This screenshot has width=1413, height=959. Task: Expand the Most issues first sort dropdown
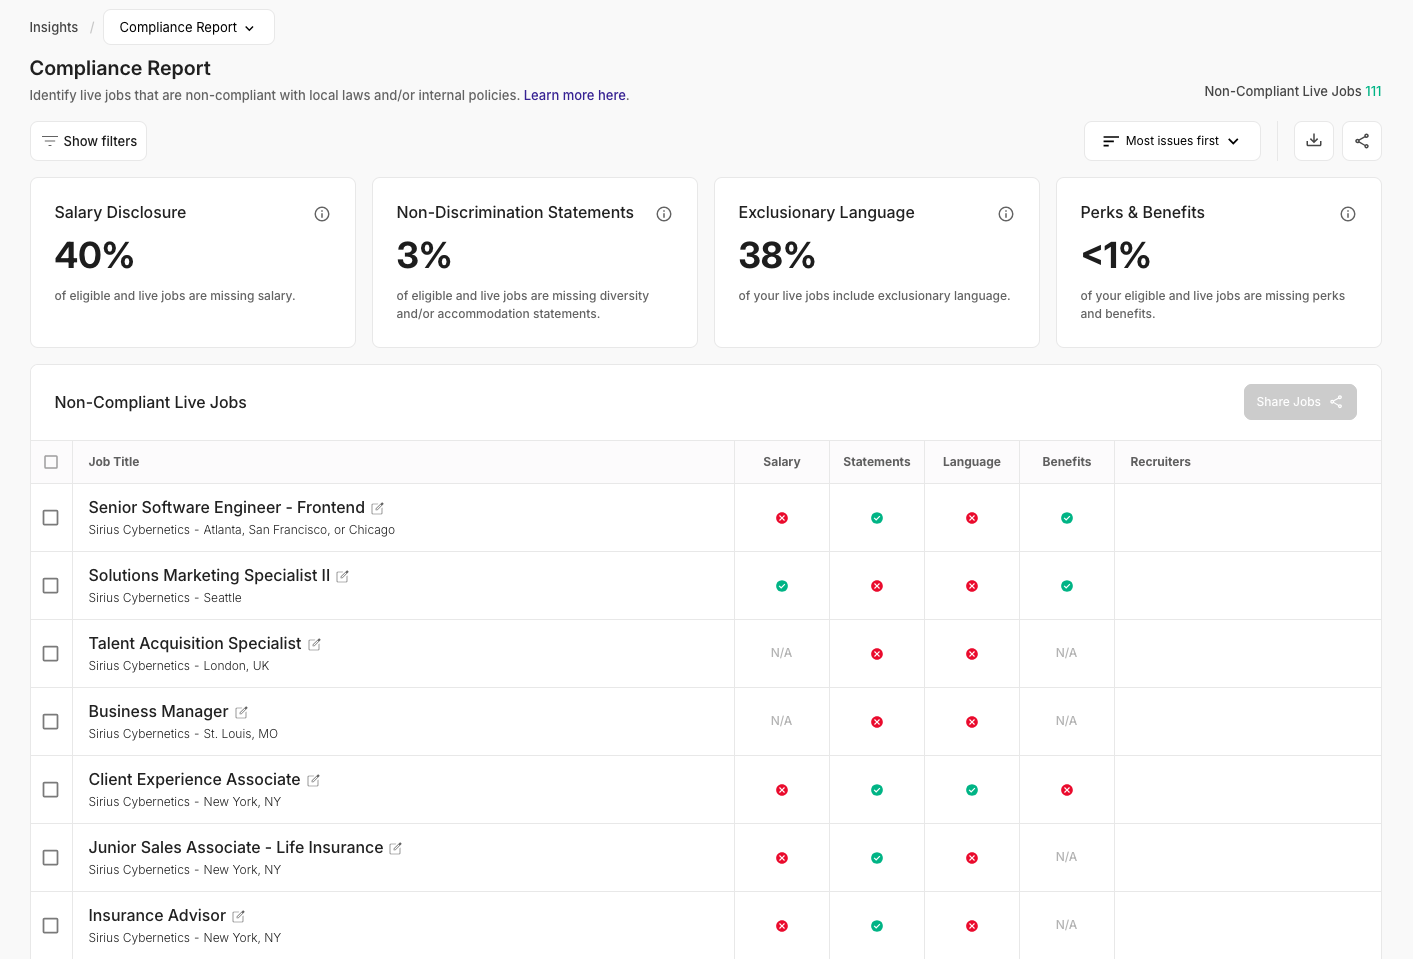1171,141
